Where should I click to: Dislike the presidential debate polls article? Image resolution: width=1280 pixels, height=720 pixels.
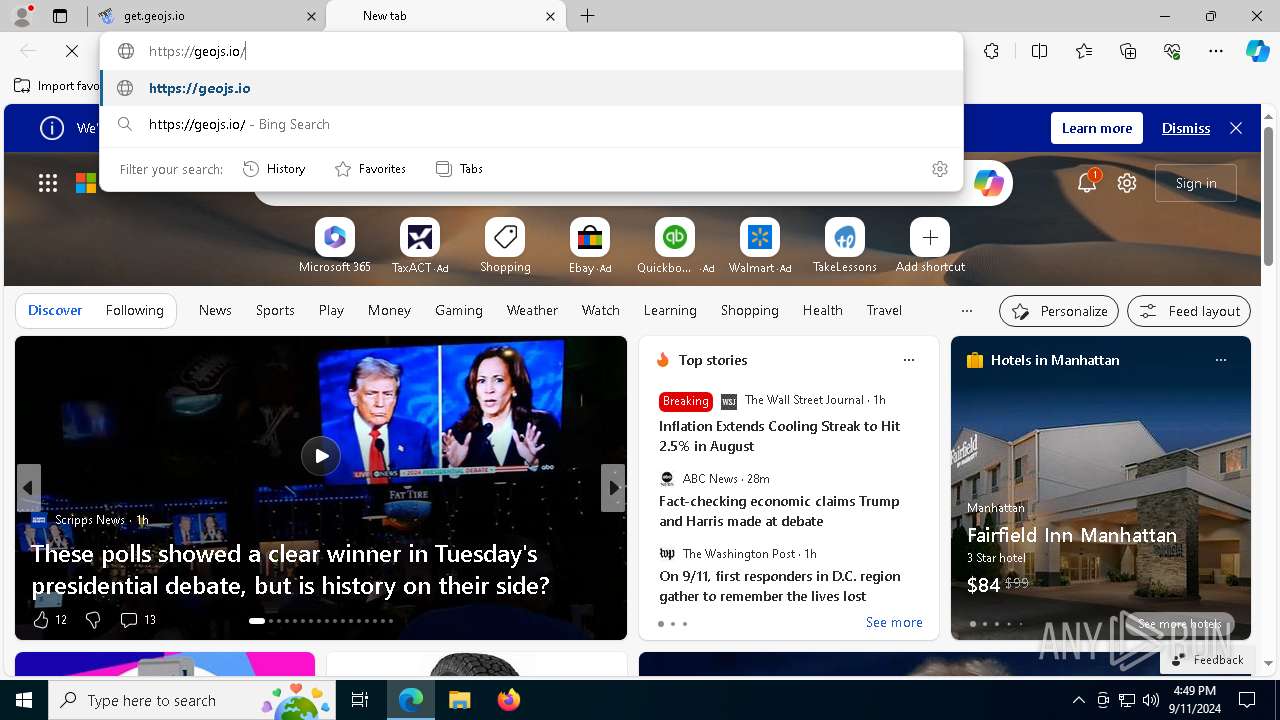pyautogui.click(x=93, y=620)
